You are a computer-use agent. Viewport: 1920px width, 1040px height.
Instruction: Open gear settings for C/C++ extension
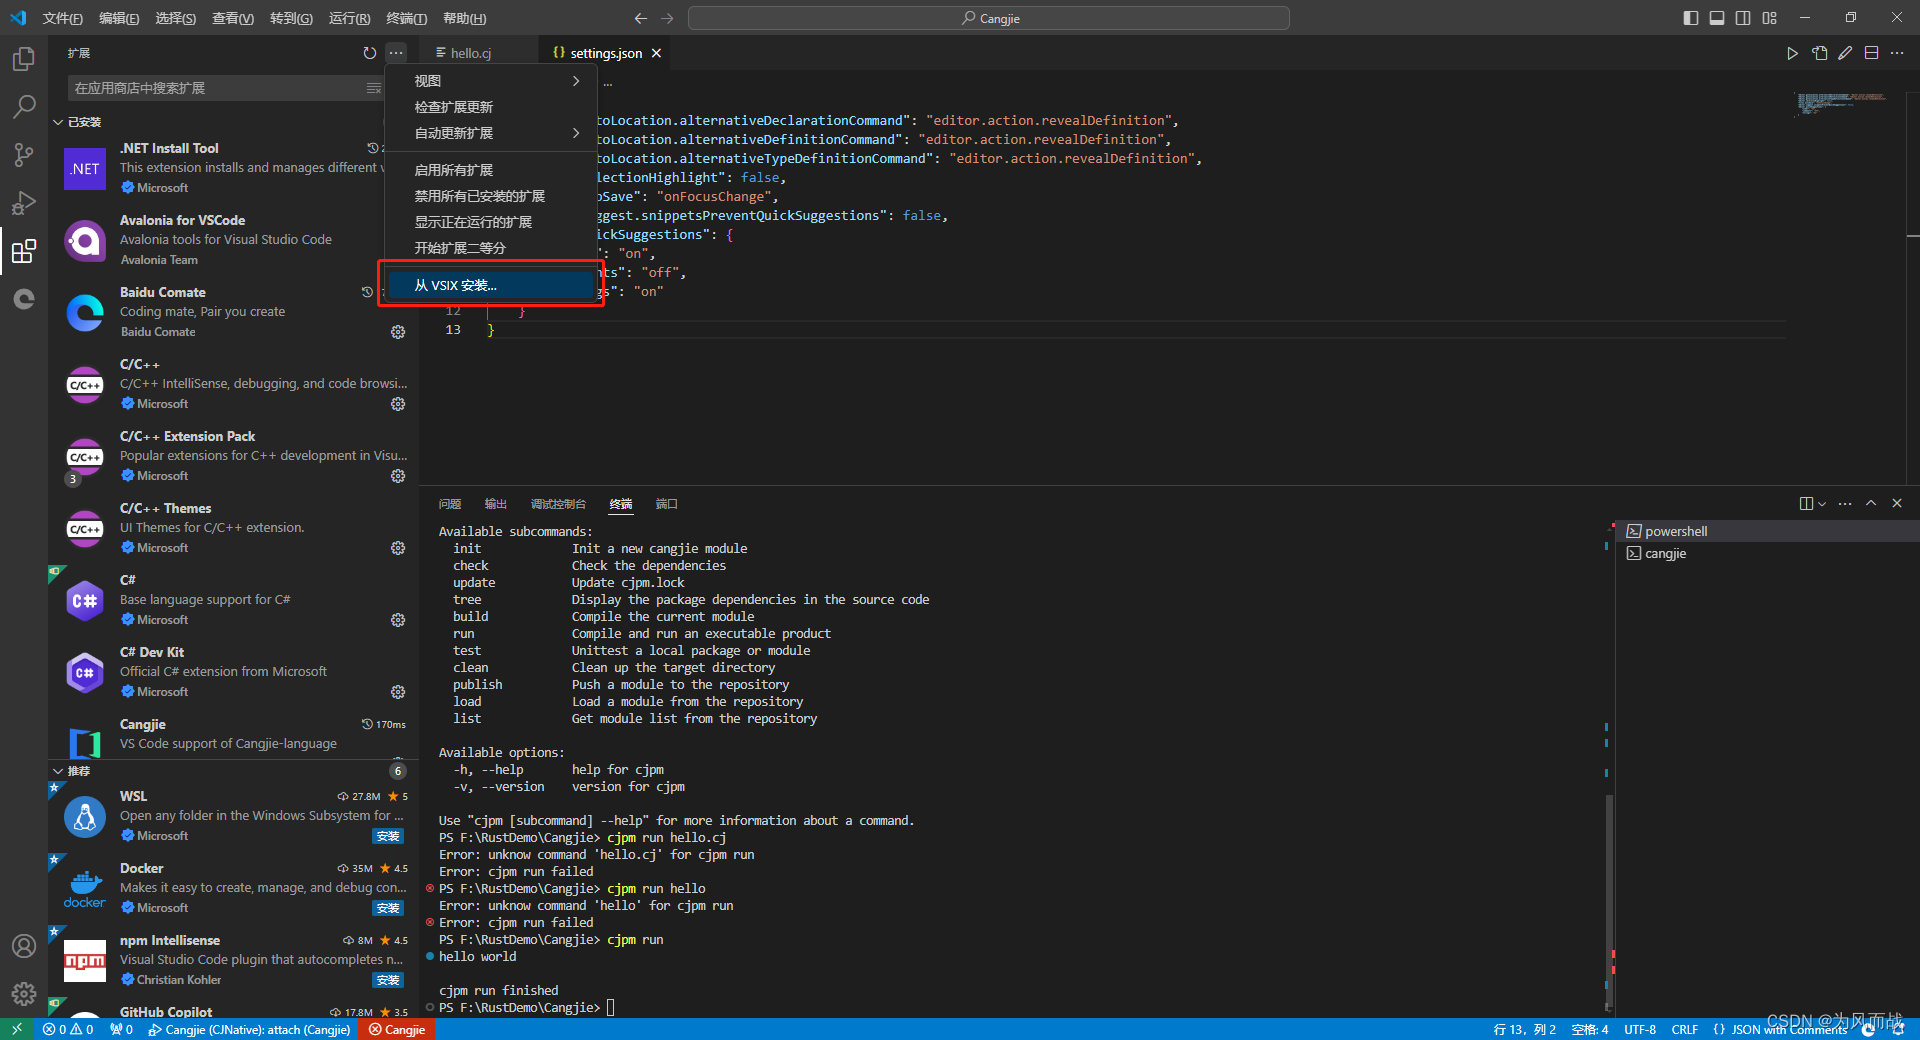tap(398, 404)
